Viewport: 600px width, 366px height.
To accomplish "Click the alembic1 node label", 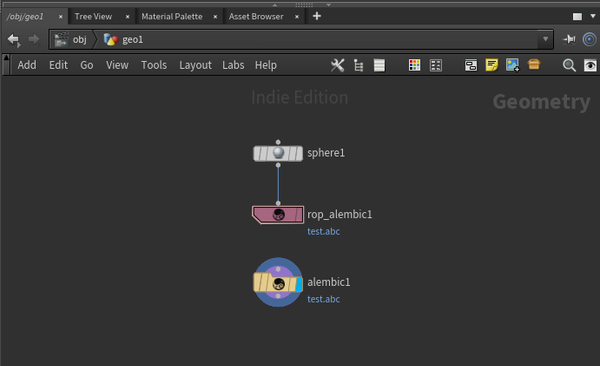I will click(329, 282).
